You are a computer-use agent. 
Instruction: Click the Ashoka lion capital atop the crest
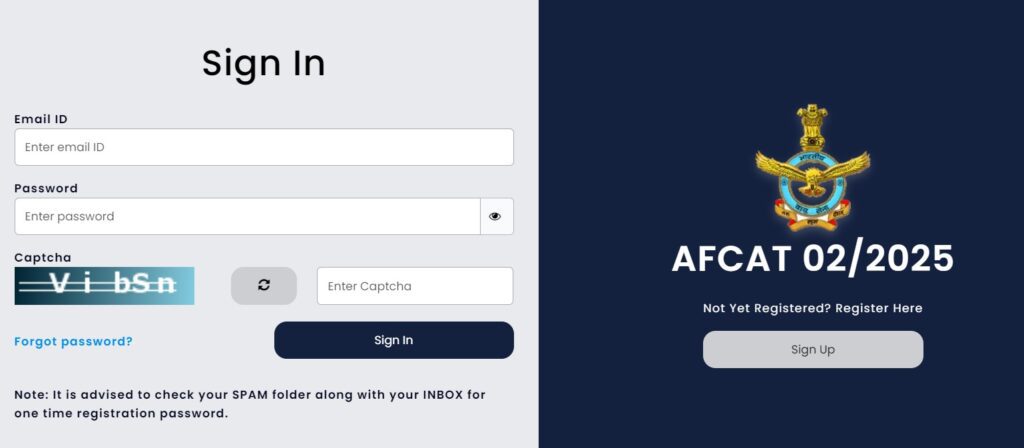point(812,126)
